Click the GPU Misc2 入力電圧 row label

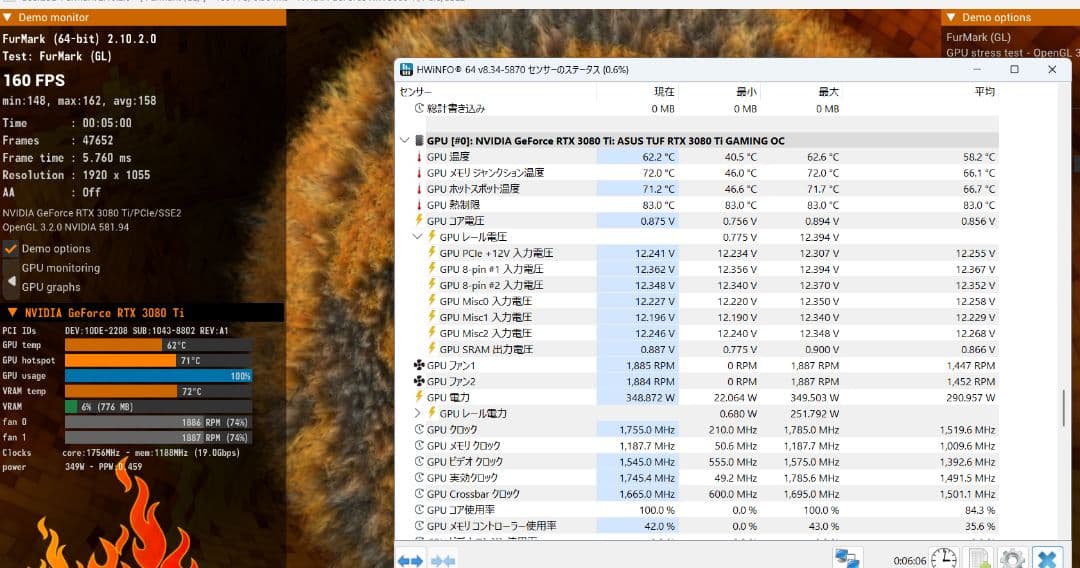pos(486,333)
